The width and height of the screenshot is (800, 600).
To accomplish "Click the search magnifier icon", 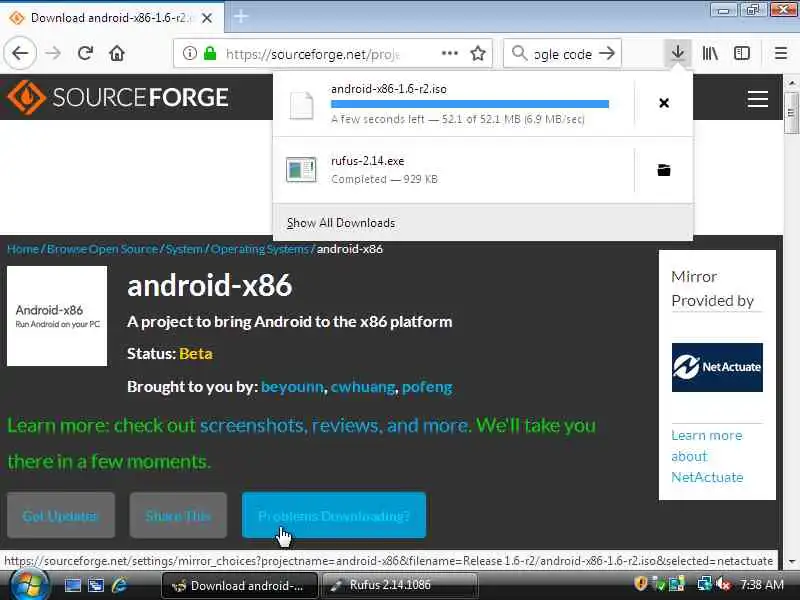I will click(519, 53).
